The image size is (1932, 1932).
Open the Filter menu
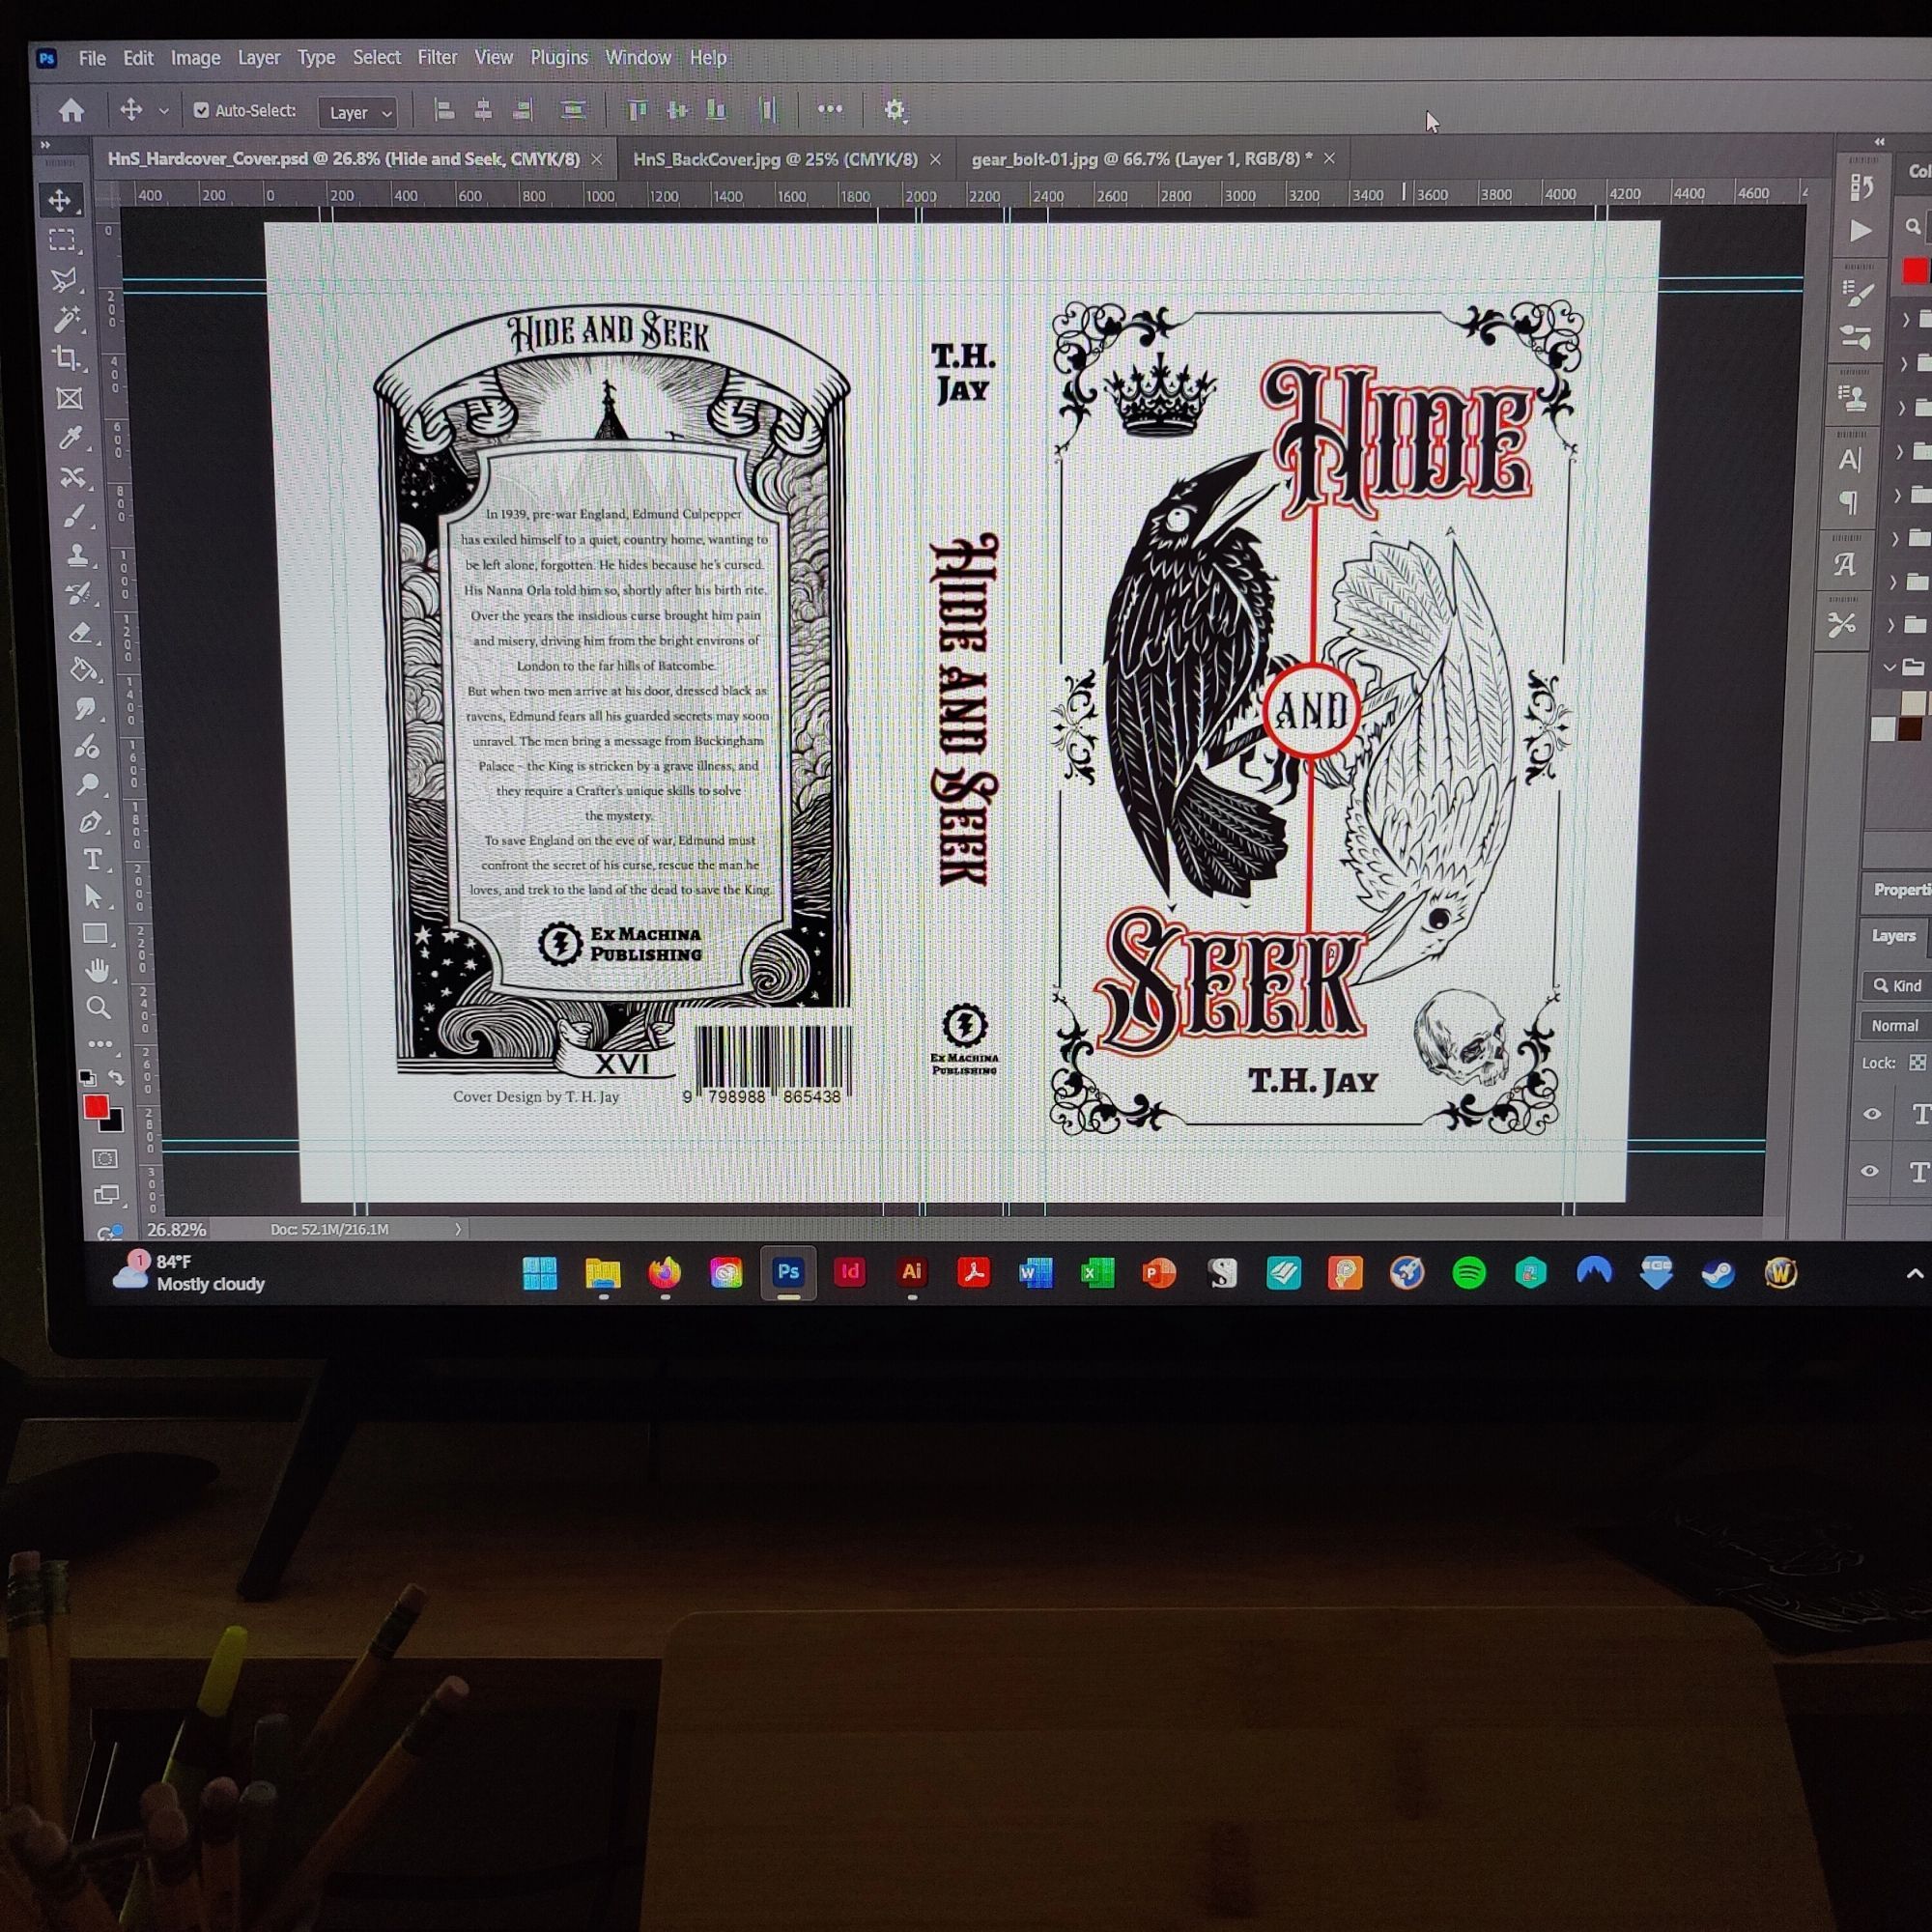coord(437,58)
